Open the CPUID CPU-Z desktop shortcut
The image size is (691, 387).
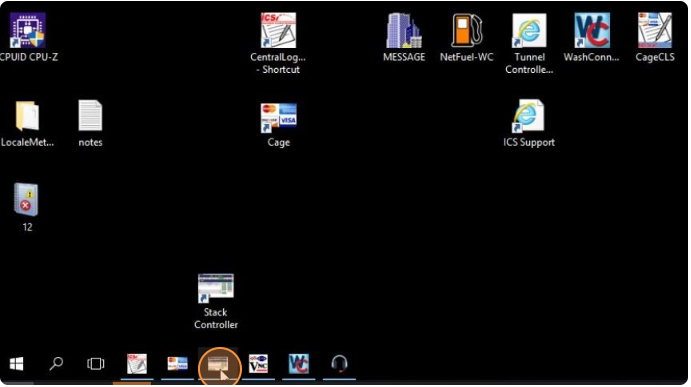(28, 30)
